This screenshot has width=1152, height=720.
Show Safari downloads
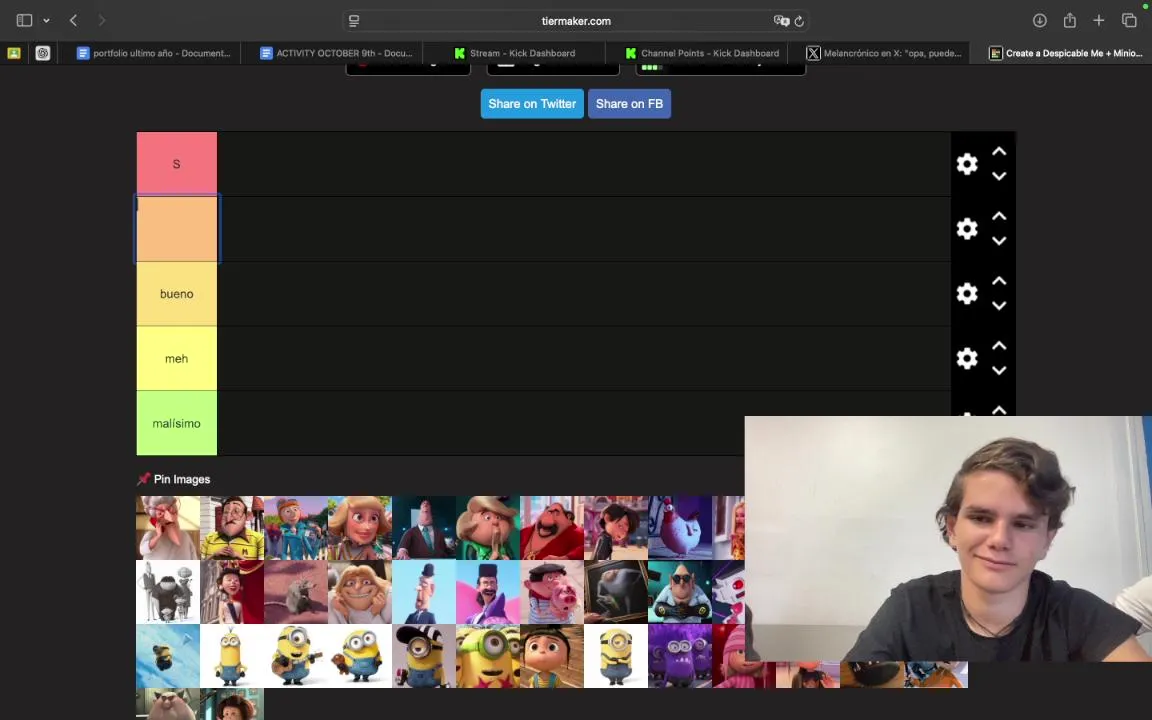tap(1040, 21)
